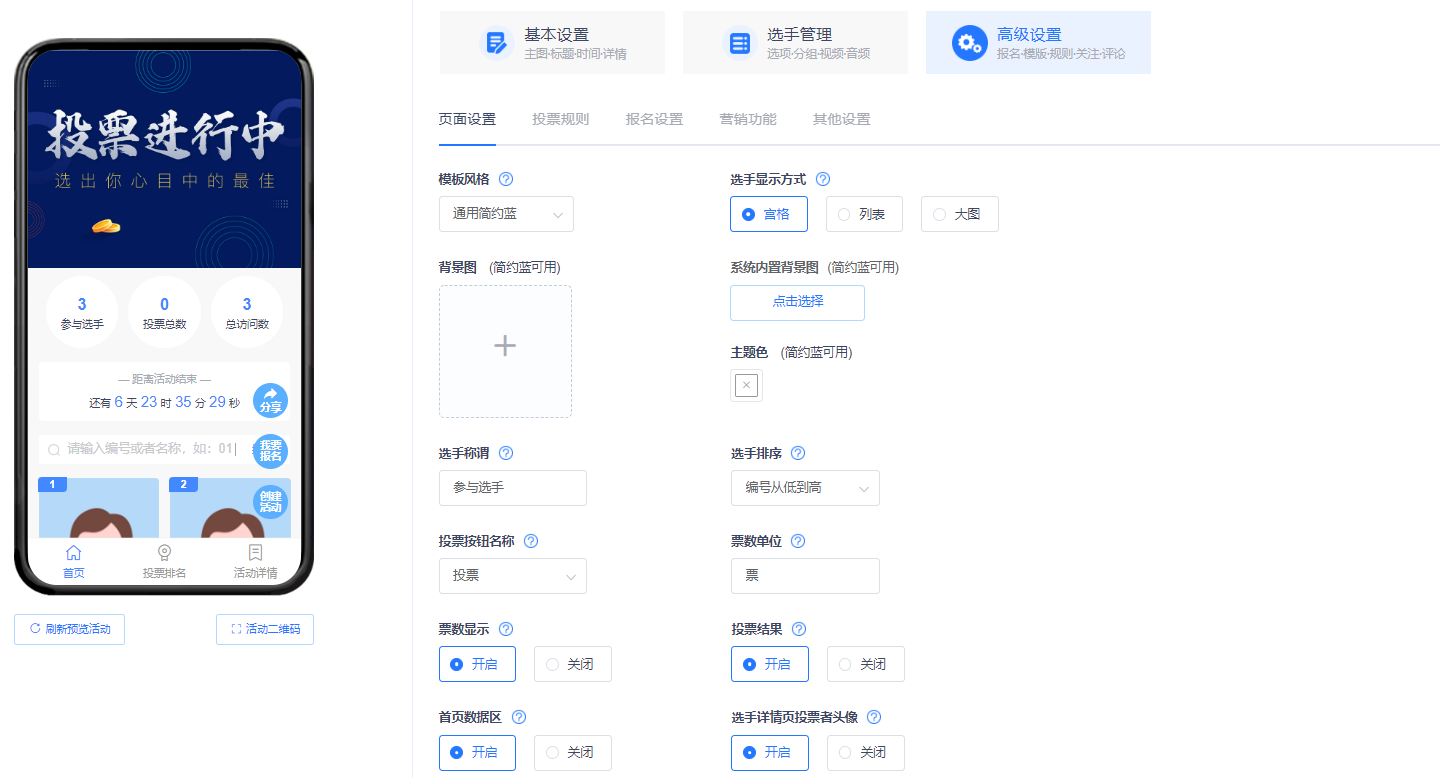
Task: Click the 刷新预览活动 button
Action: click(70, 630)
